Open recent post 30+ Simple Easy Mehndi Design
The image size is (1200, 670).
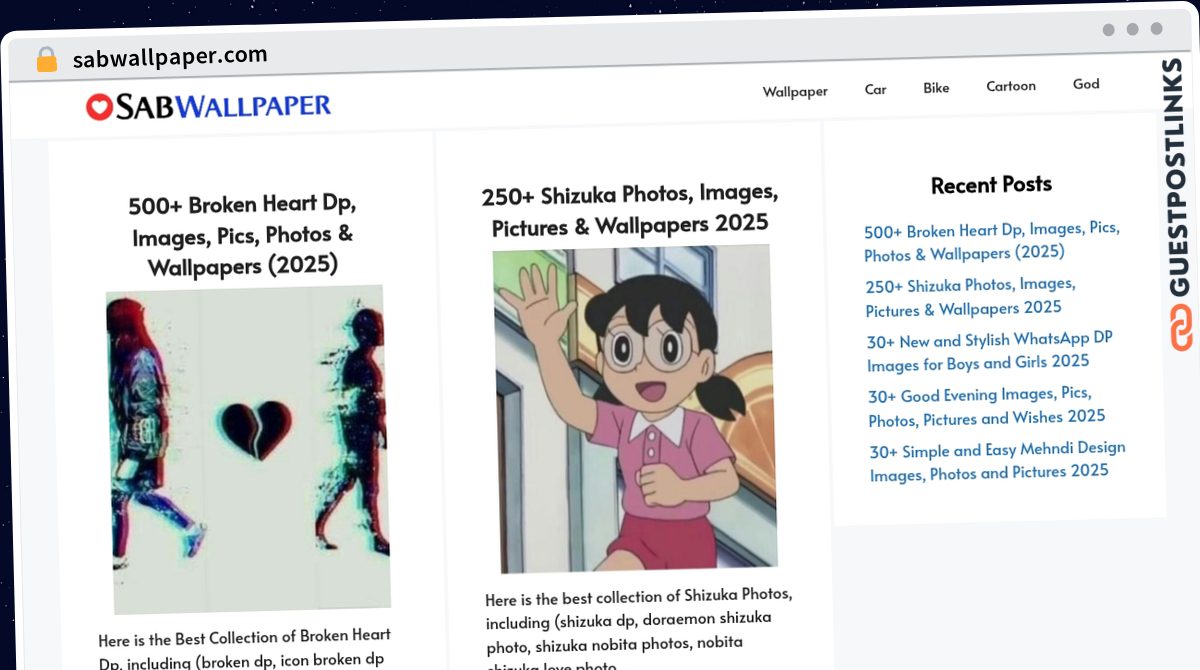point(997,461)
